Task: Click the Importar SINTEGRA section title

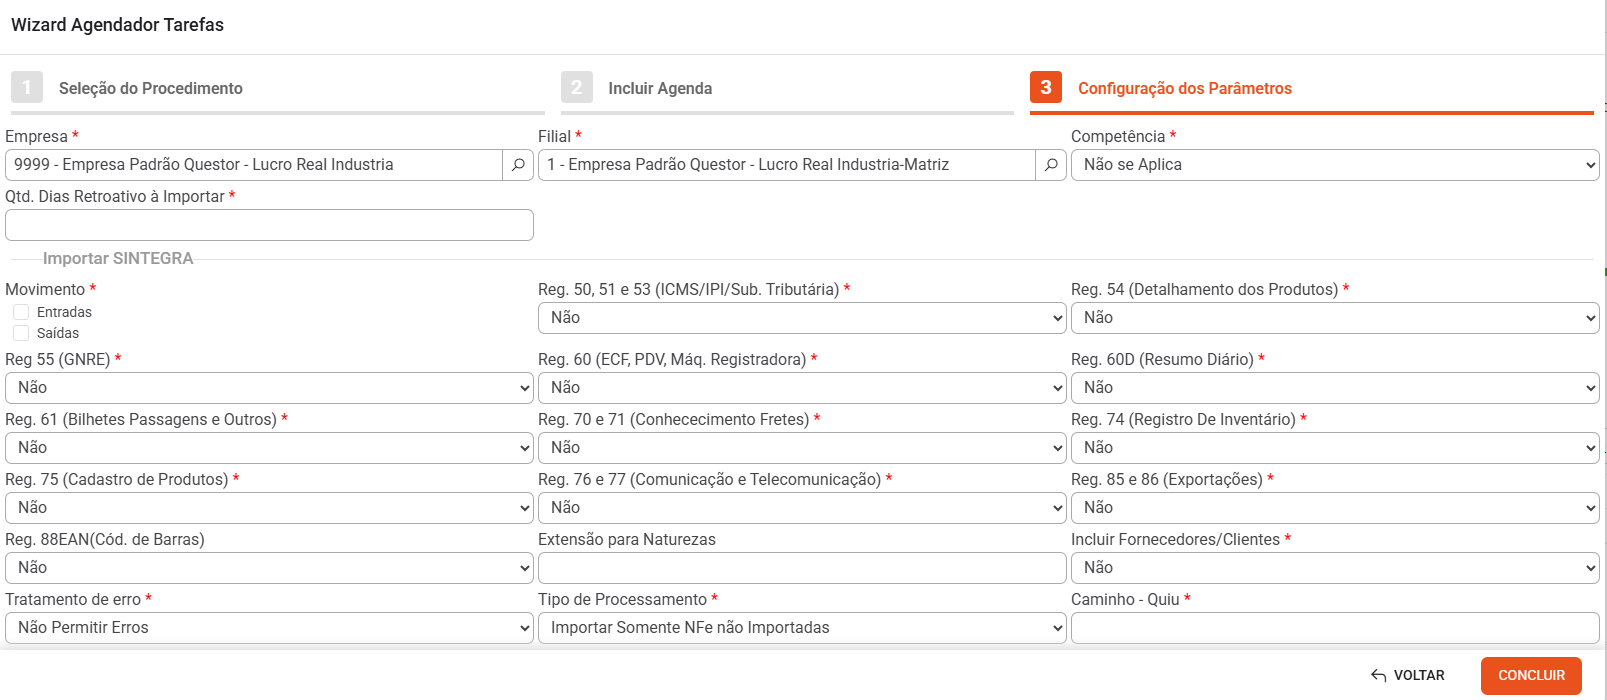Action: 118,258
